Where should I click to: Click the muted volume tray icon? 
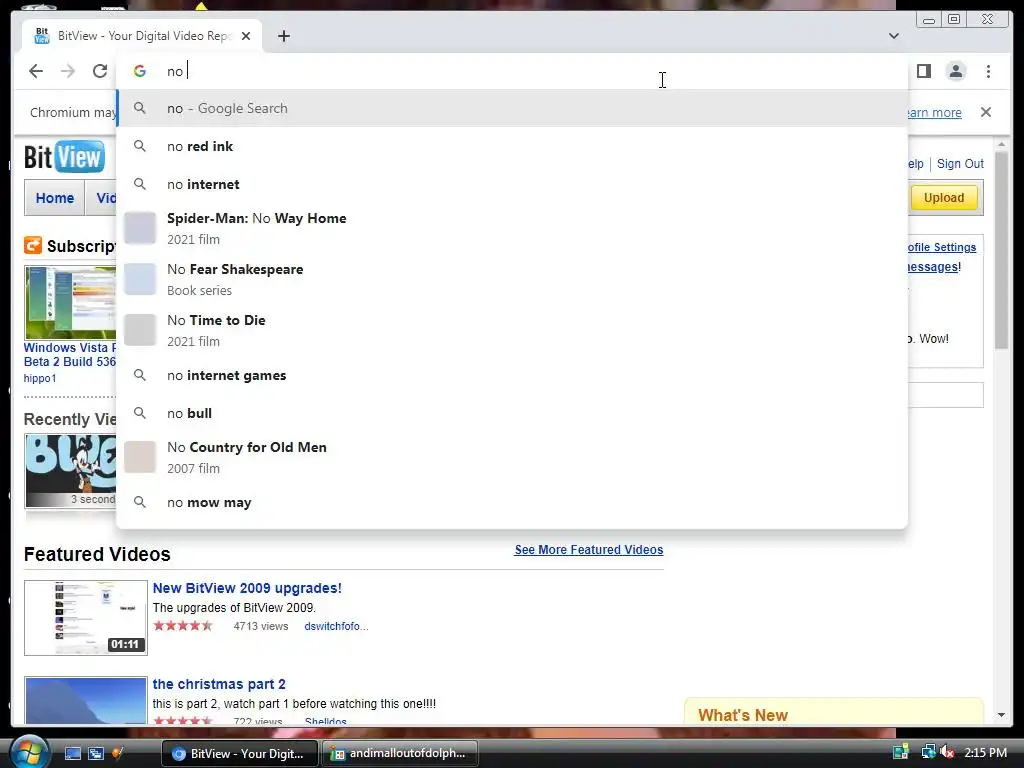pyautogui.click(x=947, y=753)
